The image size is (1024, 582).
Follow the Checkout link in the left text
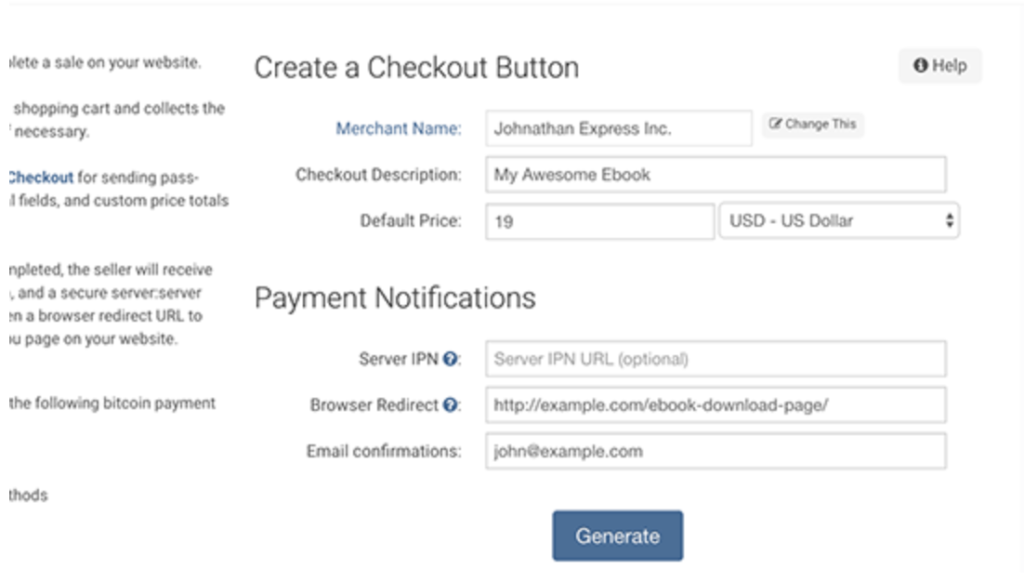[x=40, y=178]
